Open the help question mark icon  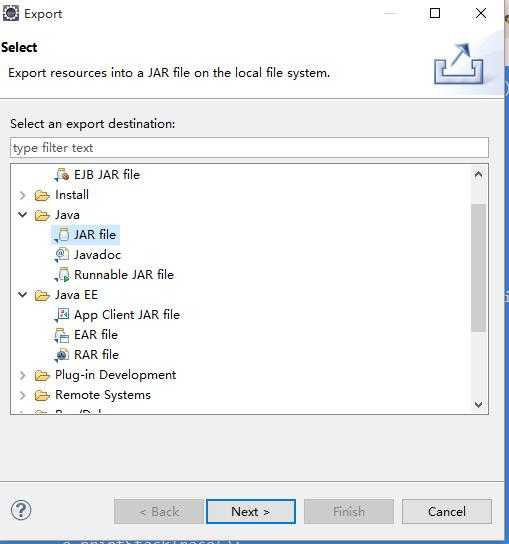click(x=21, y=510)
